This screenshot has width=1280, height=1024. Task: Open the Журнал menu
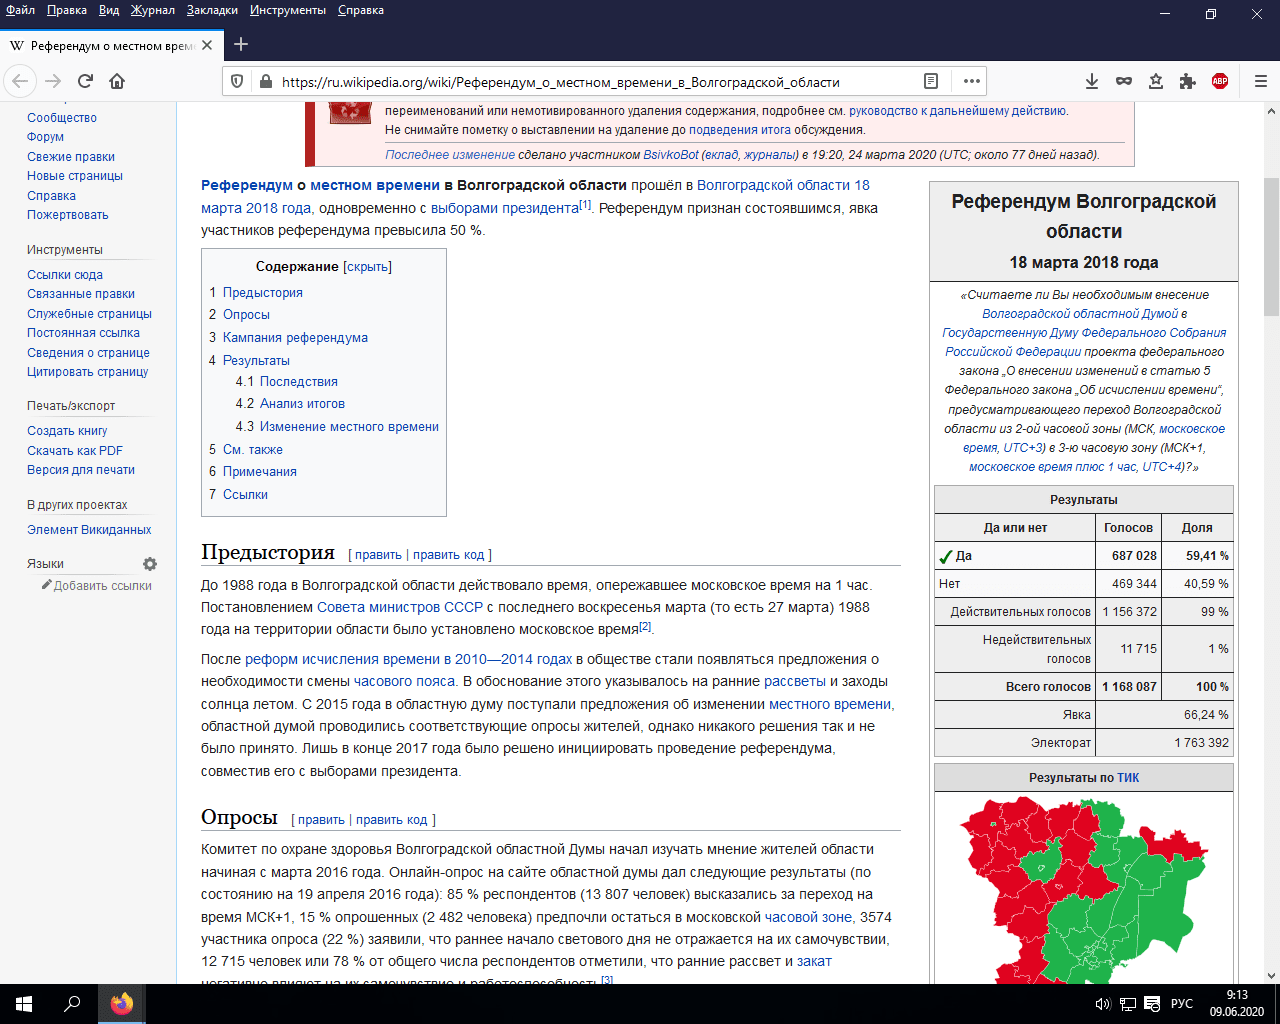click(153, 10)
